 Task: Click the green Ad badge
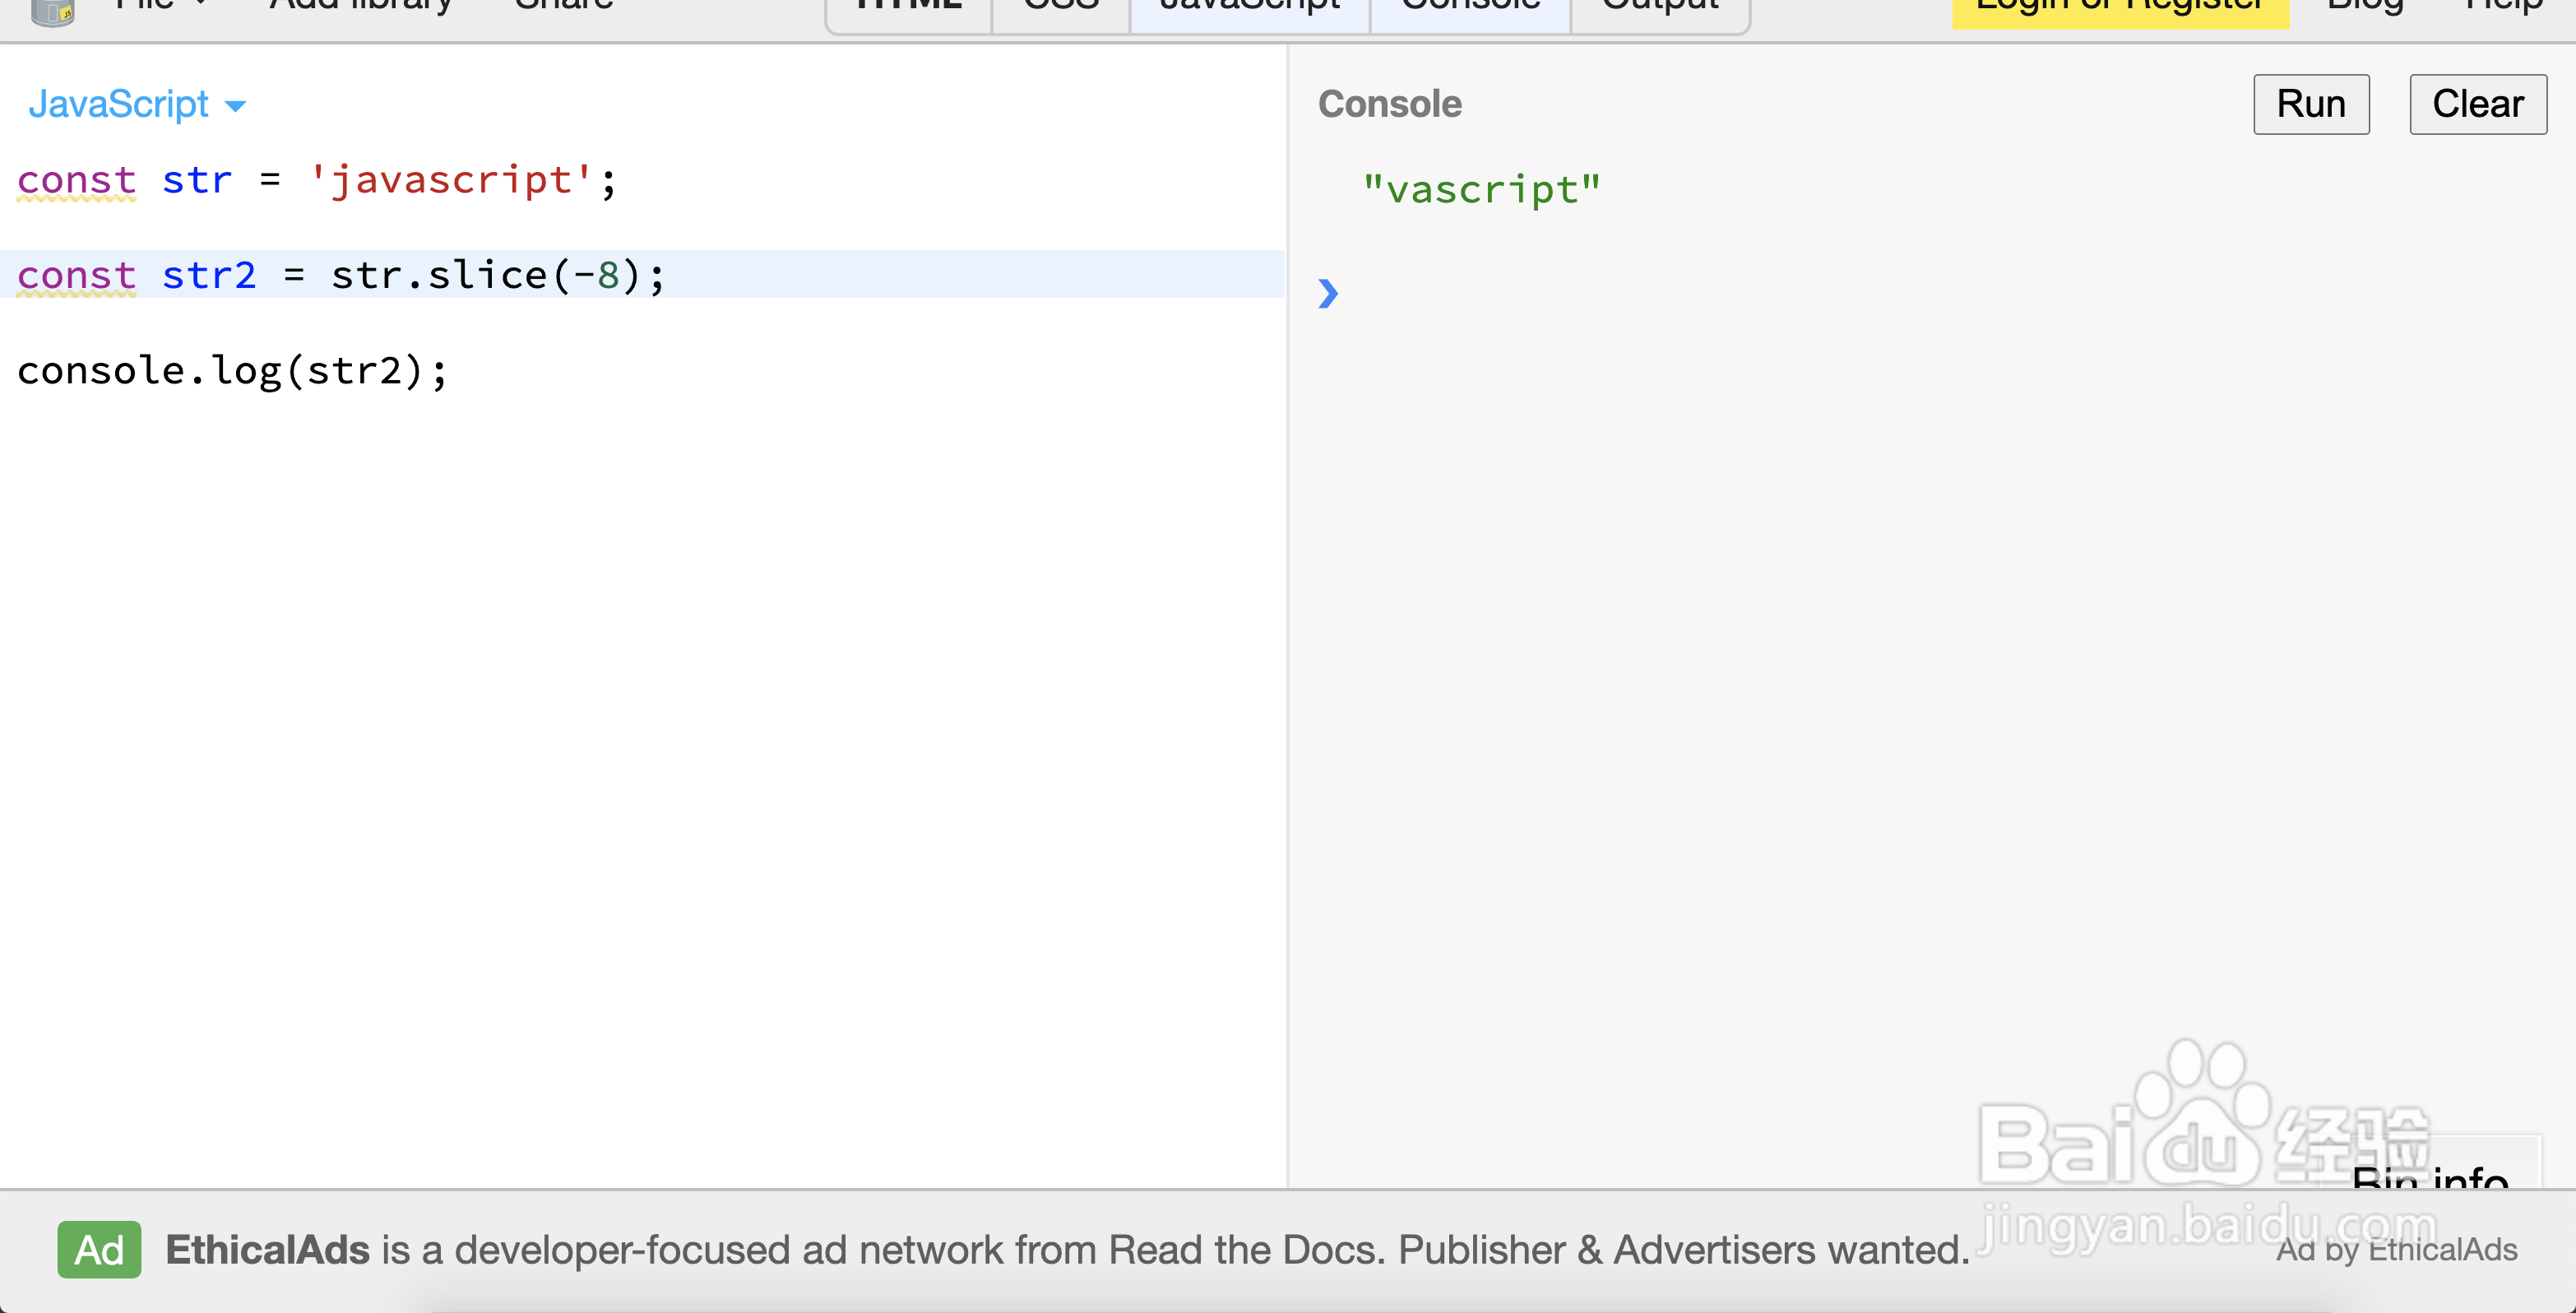[x=99, y=1249]
